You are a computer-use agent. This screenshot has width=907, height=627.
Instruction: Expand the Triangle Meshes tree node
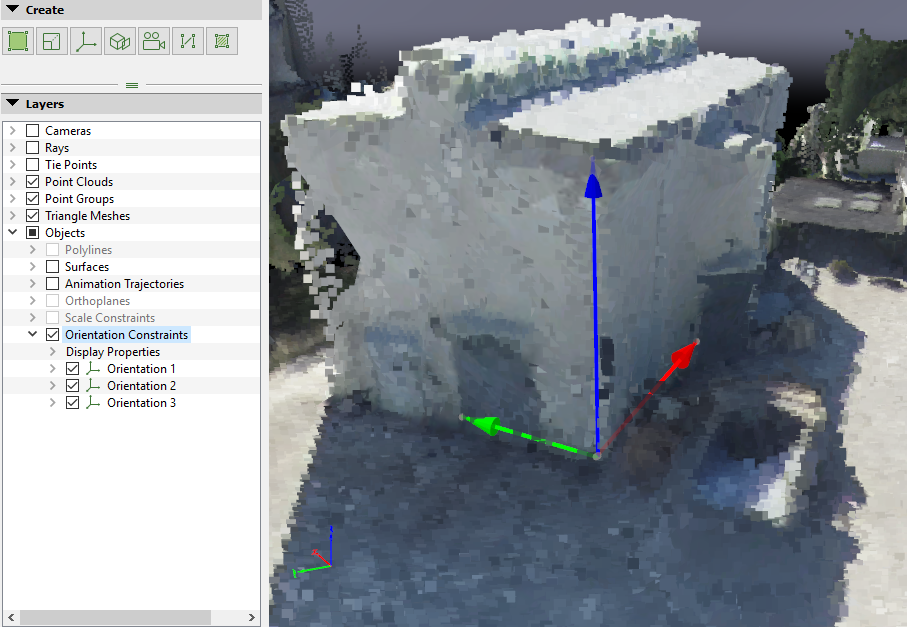pyautogui.click(x=12, y=216)
